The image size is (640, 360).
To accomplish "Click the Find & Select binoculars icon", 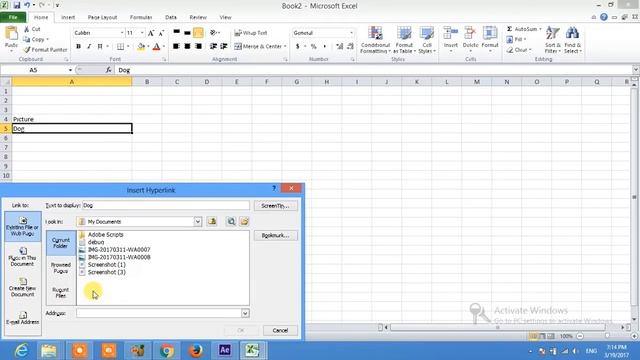I will coord(572,33).
